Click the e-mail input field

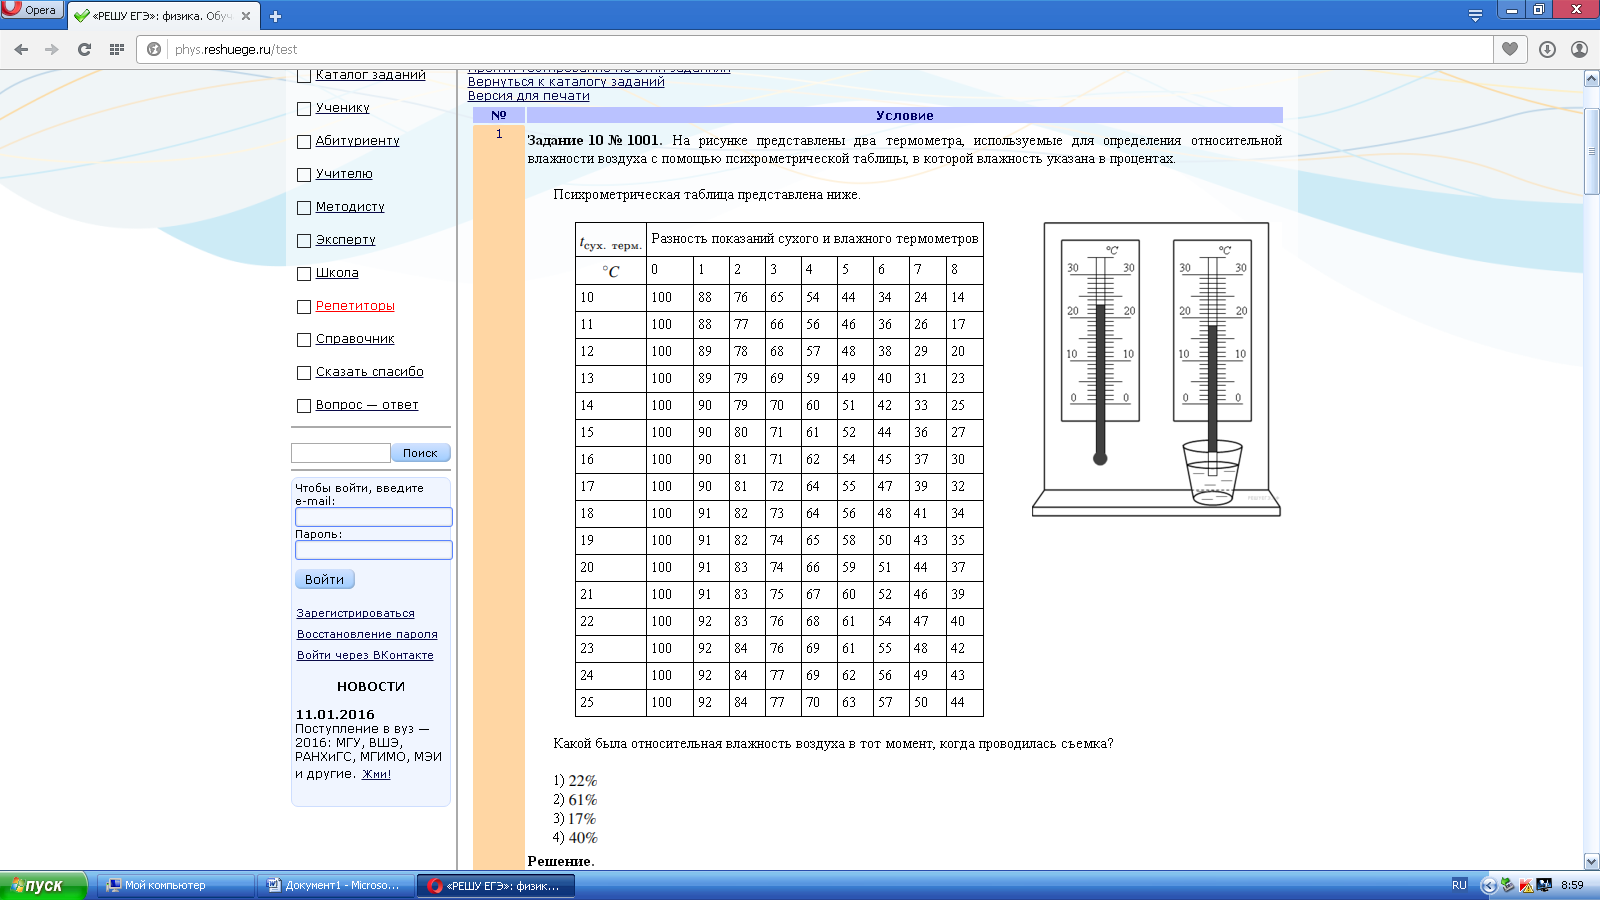[373, 517]
